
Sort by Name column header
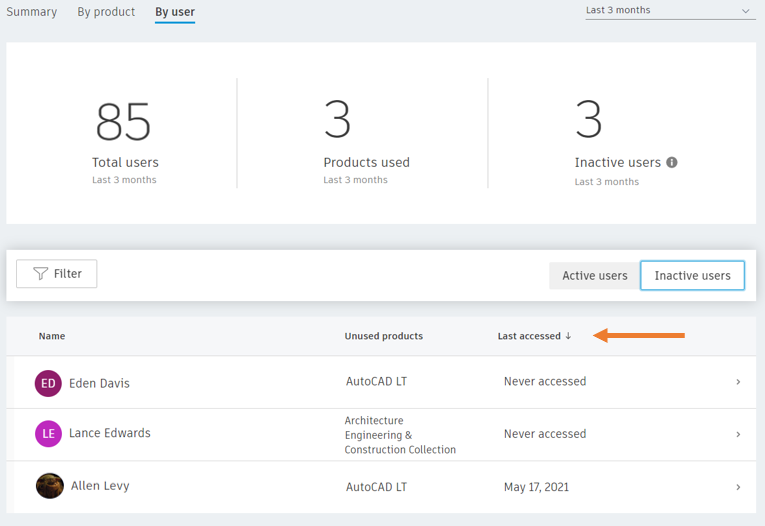coord(52,336)
